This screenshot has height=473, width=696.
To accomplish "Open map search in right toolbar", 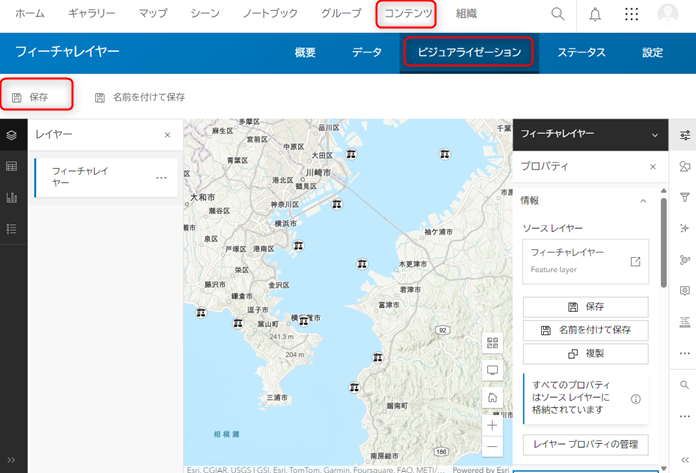I will click(x=685, y=385).
